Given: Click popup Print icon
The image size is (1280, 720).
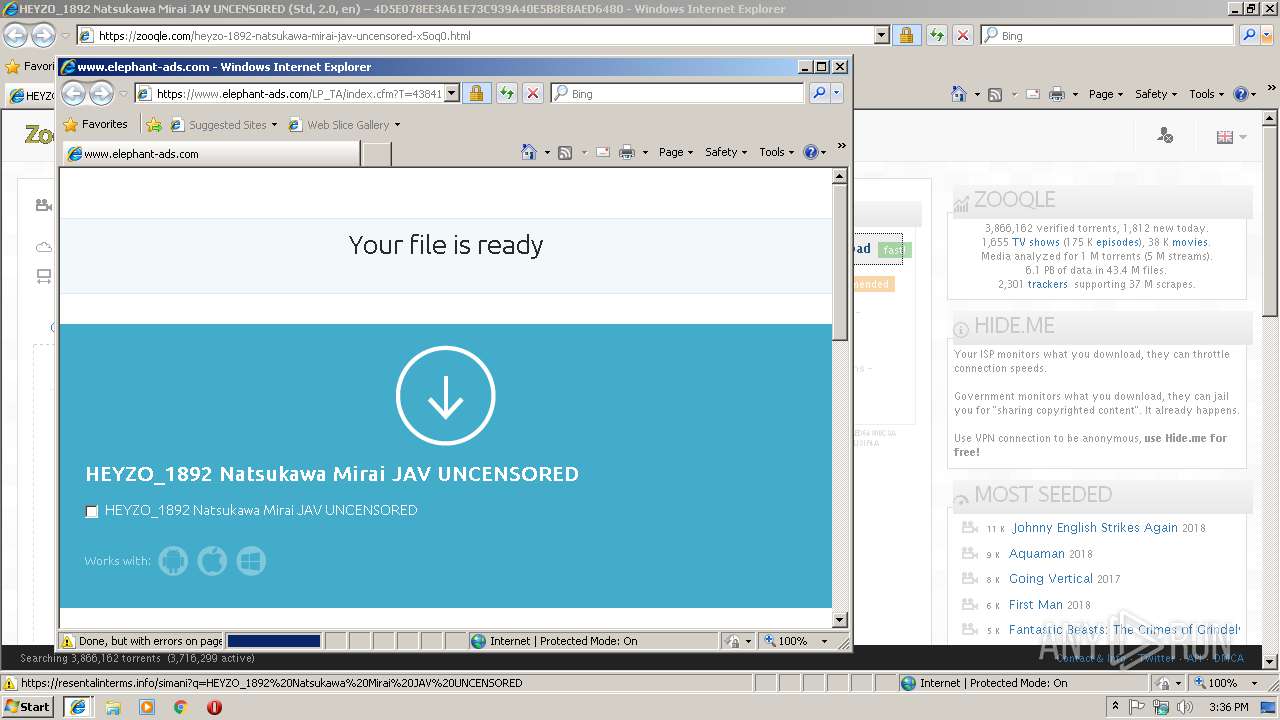Looking at the screenshot, I should click(627, 152).
